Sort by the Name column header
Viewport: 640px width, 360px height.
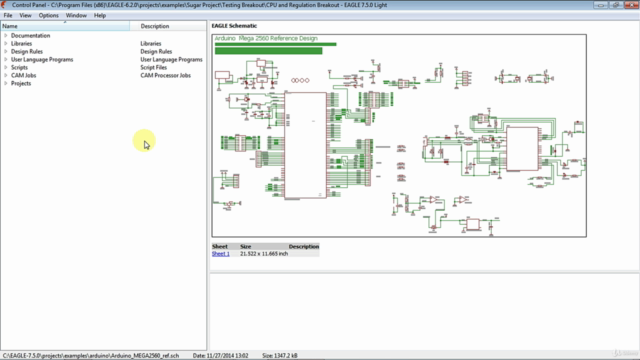click(65, 26)
